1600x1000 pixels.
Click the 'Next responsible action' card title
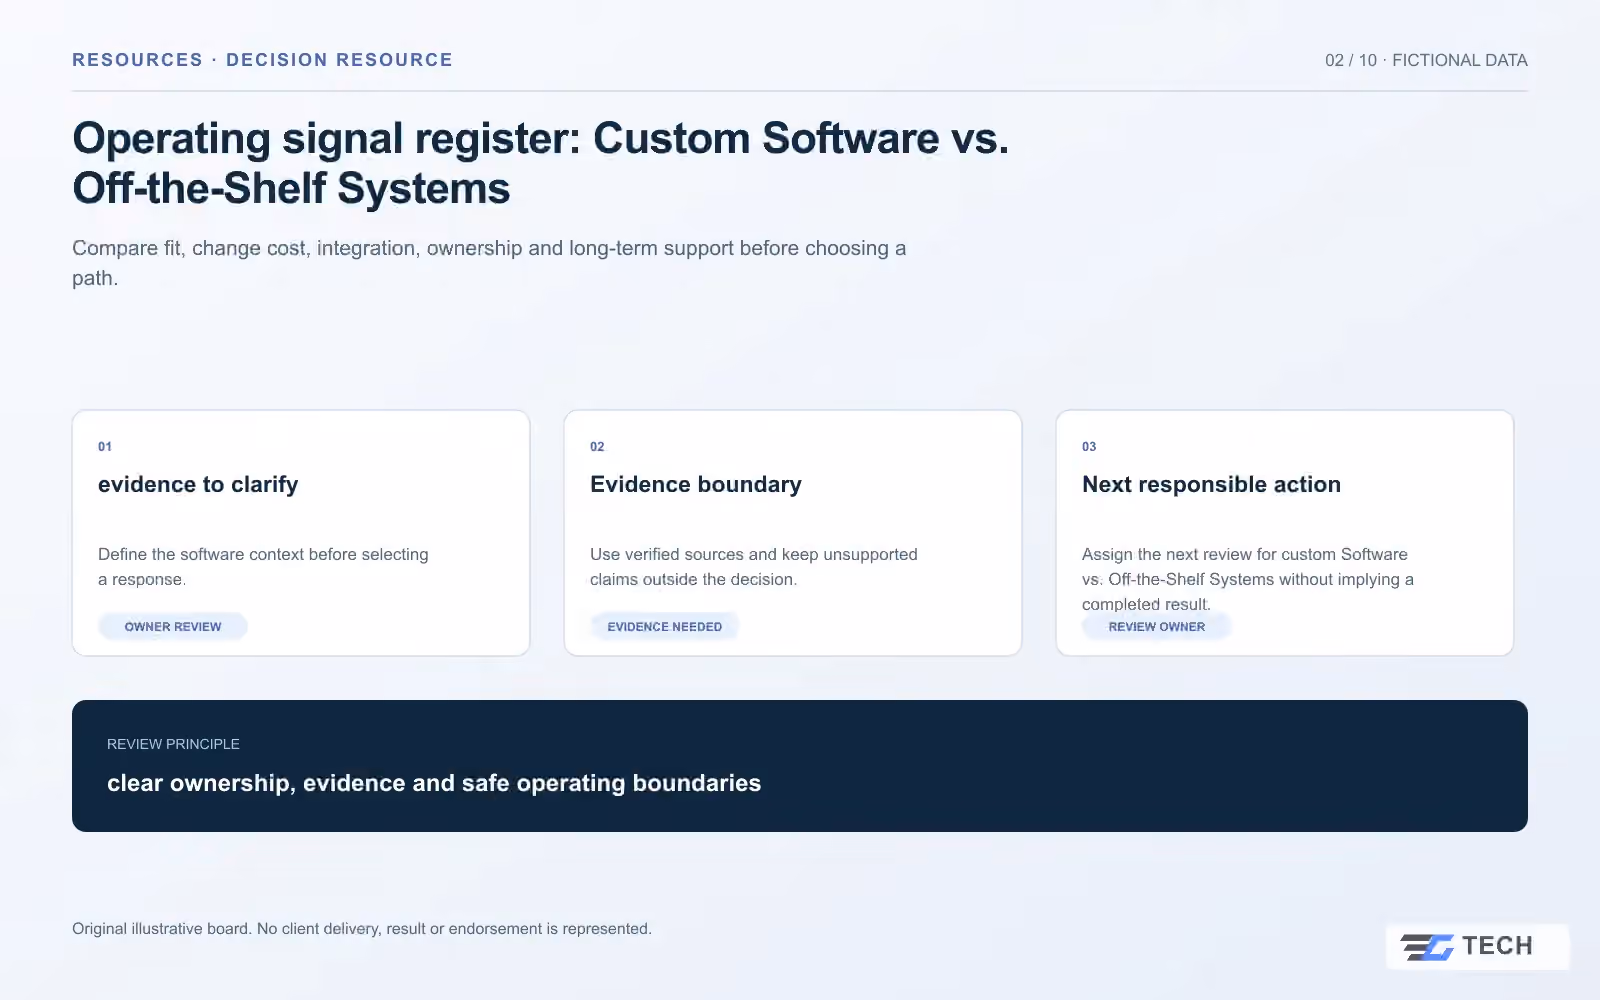pos(1211,484)
